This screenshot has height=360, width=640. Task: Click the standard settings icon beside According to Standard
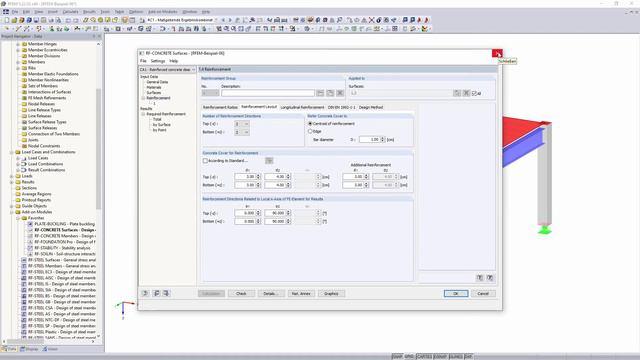(x=269, y=160)
